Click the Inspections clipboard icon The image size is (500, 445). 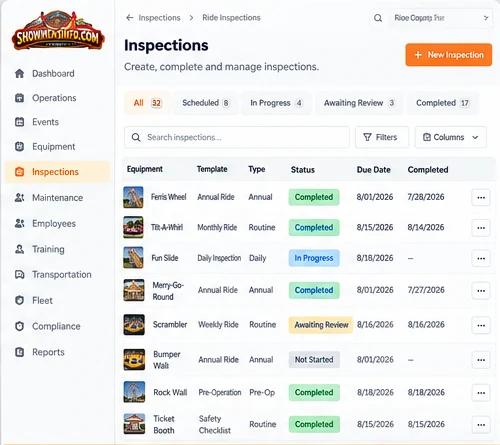(20, 172)
